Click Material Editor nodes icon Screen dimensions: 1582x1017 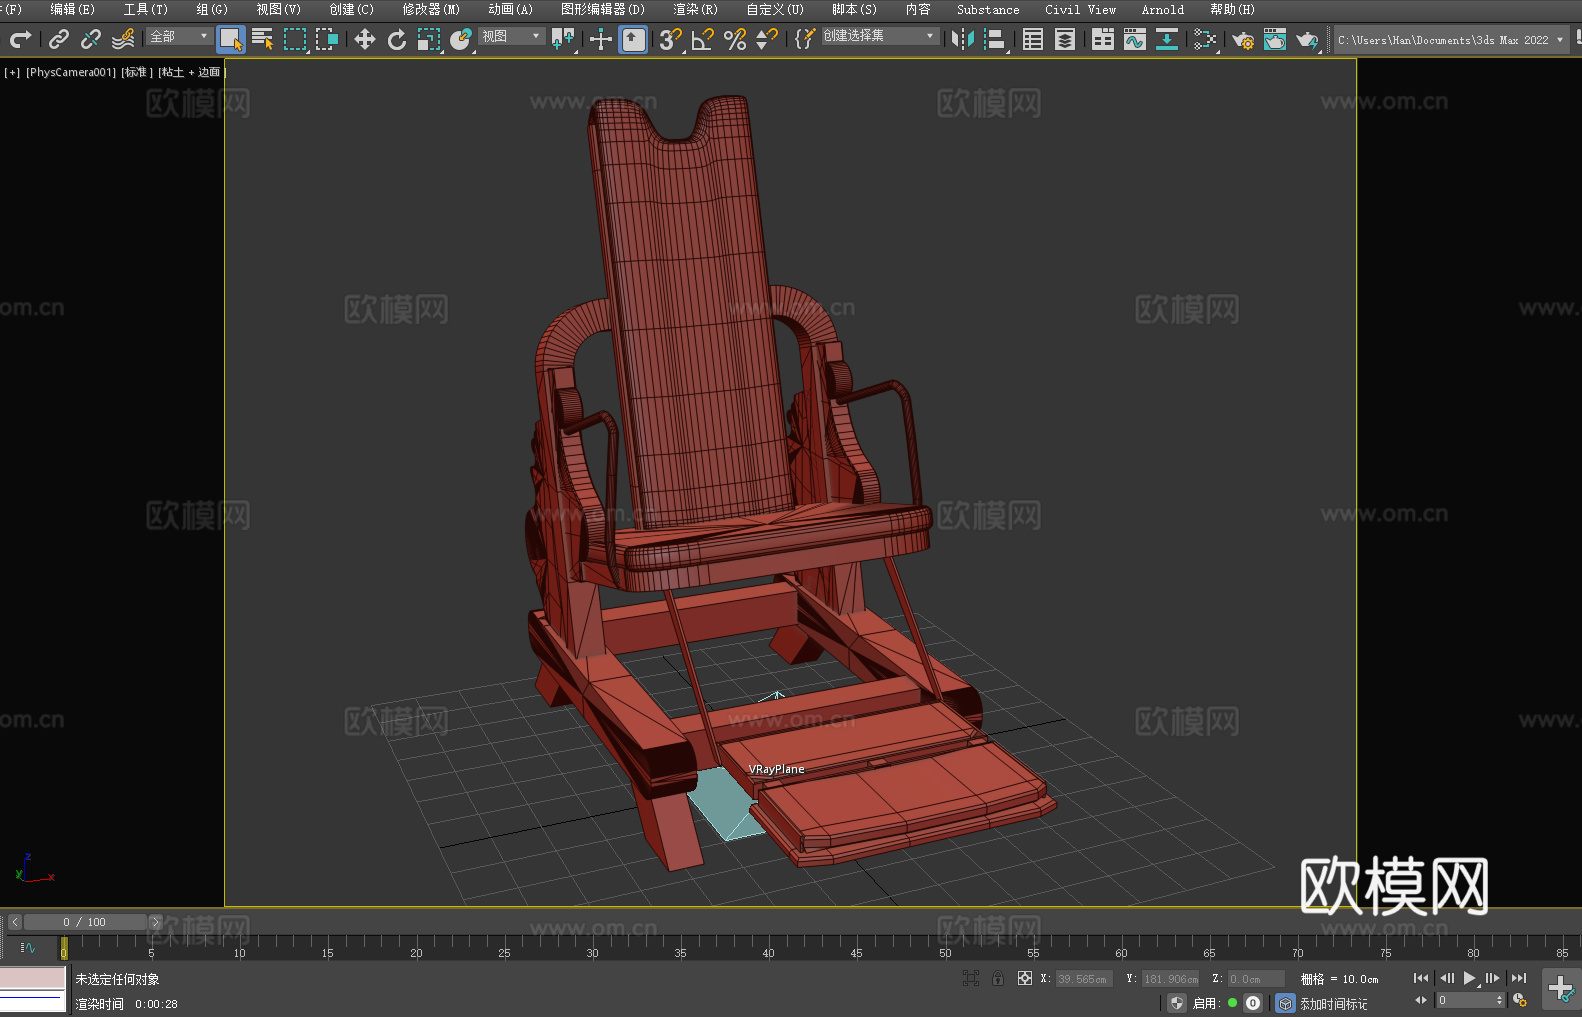click(1205, 40)
